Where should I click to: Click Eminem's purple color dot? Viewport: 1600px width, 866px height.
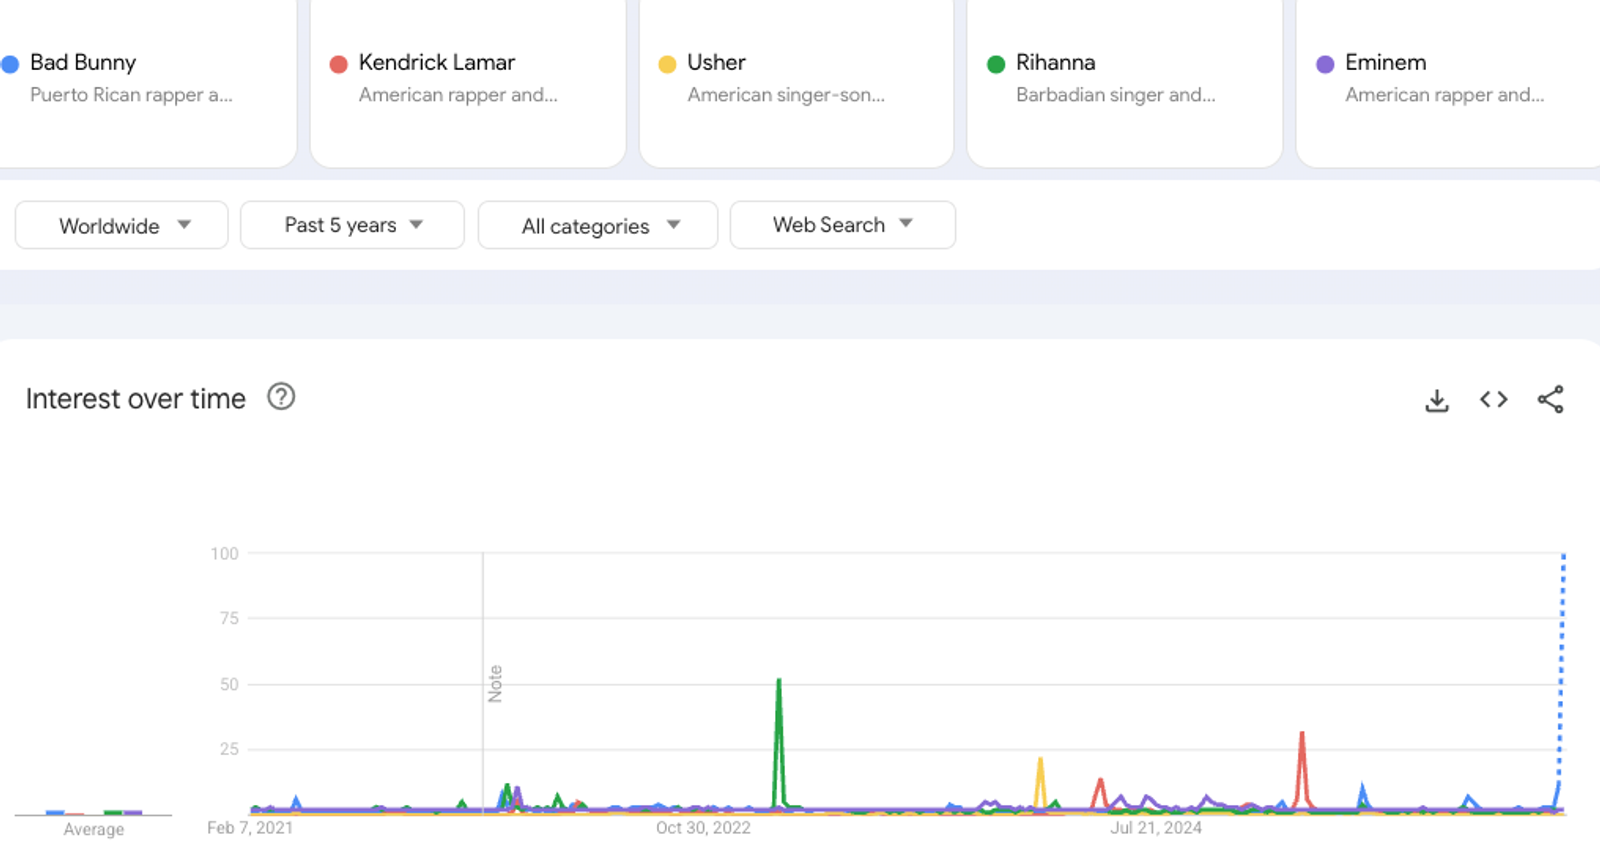point(1325,64)
